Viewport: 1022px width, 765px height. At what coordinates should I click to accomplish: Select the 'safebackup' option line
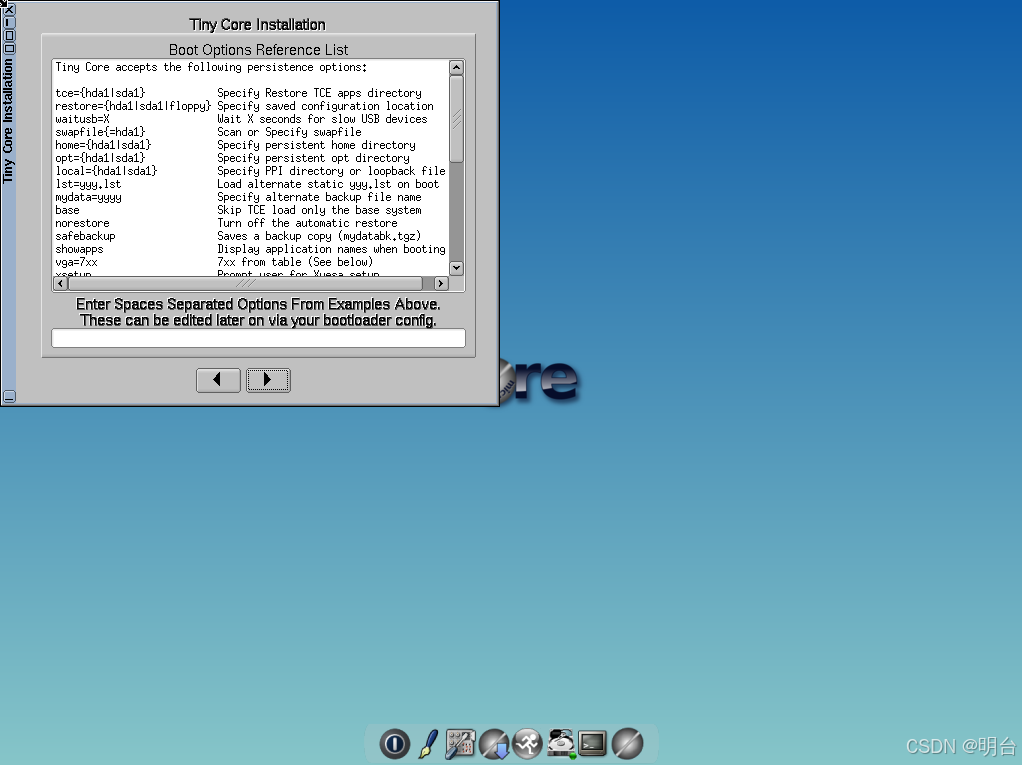[x=85, y=237]
